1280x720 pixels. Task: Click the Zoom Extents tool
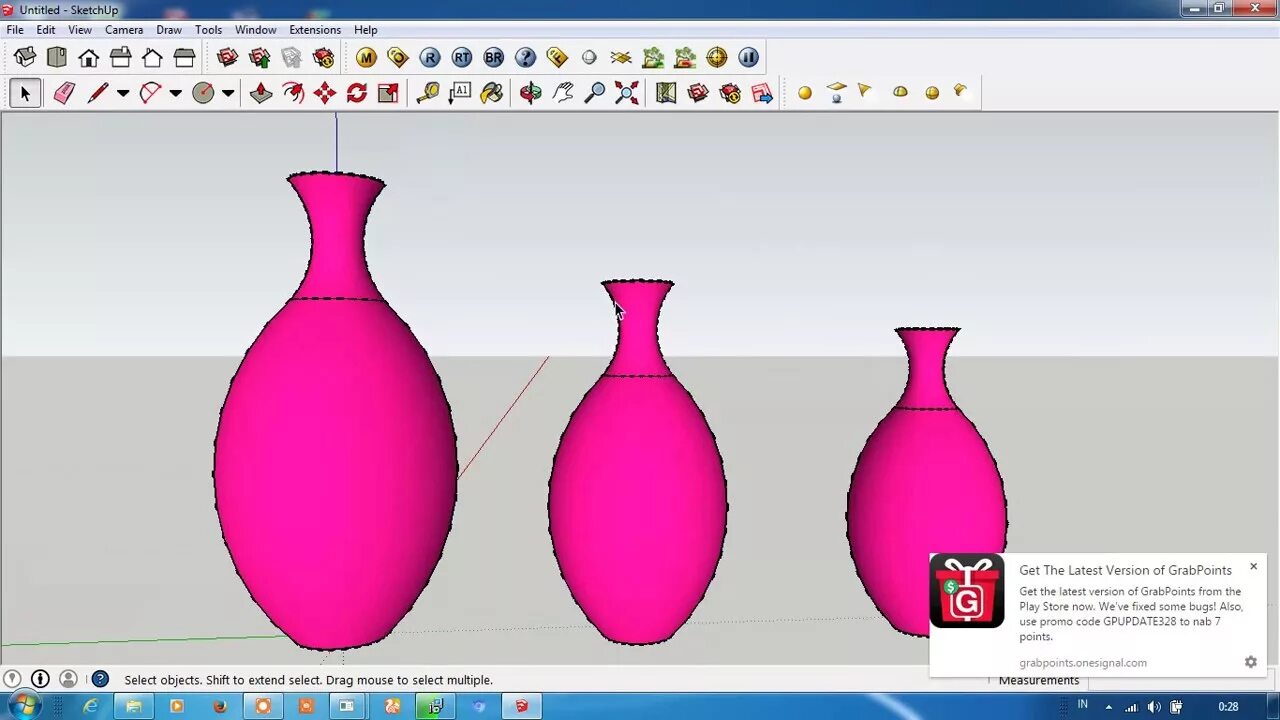(x=627, y=93)
